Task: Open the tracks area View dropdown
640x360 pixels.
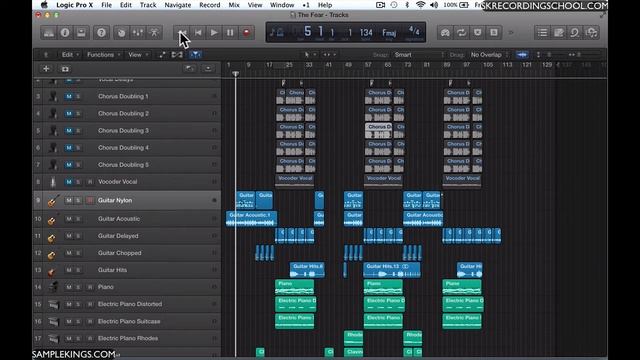Action: click(x=138, y=54)
